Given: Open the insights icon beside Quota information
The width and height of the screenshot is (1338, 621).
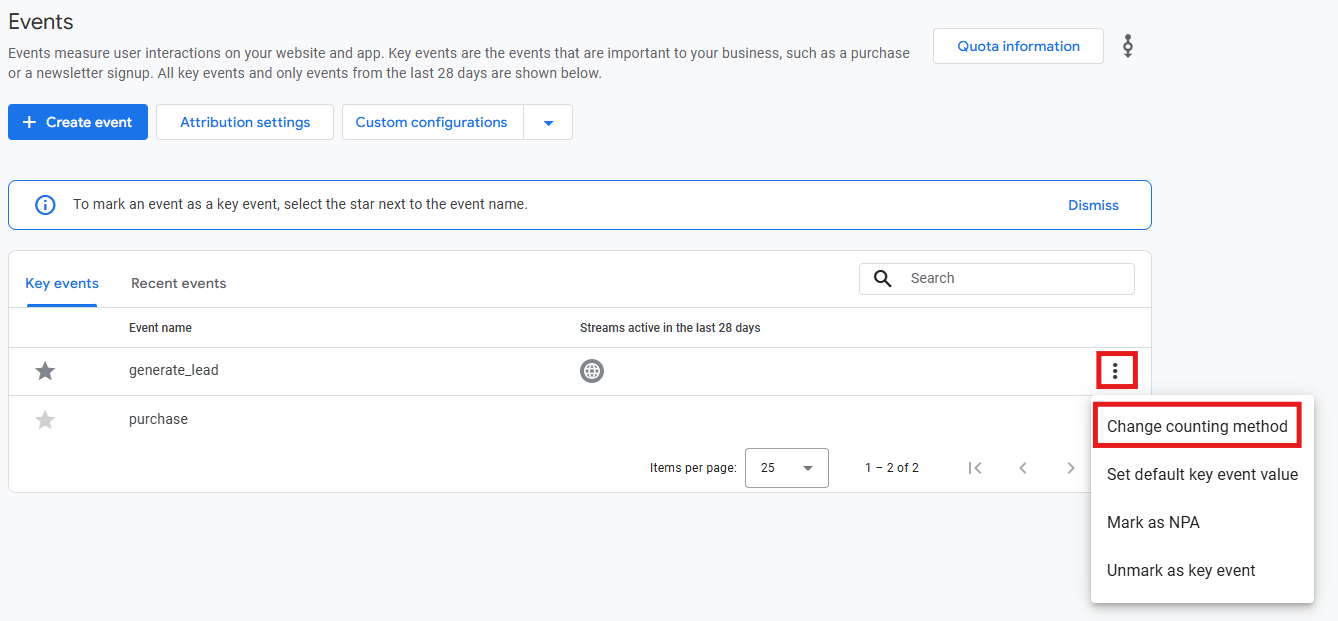Looking at the screenshot, I should pos(1128,46).
